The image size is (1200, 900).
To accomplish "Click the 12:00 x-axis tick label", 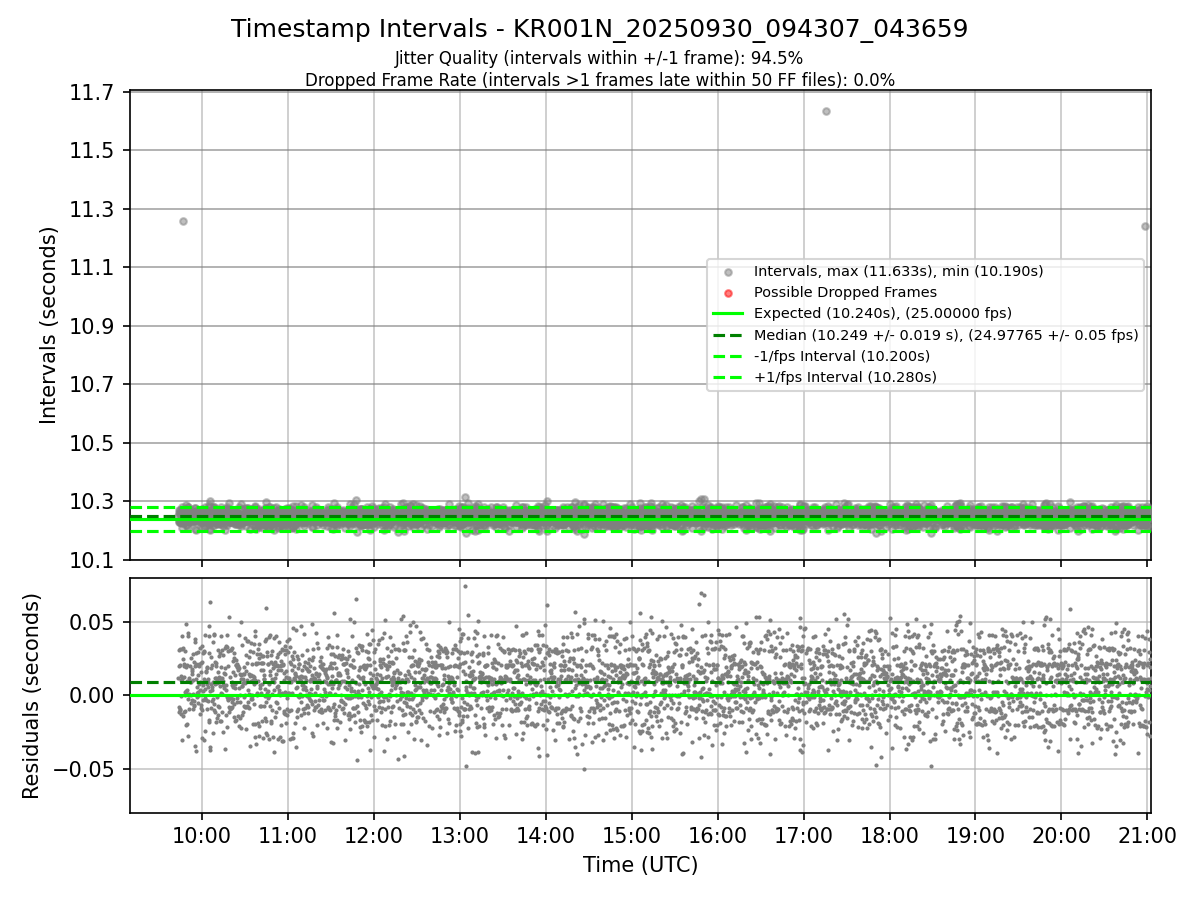I will point(374,834).
